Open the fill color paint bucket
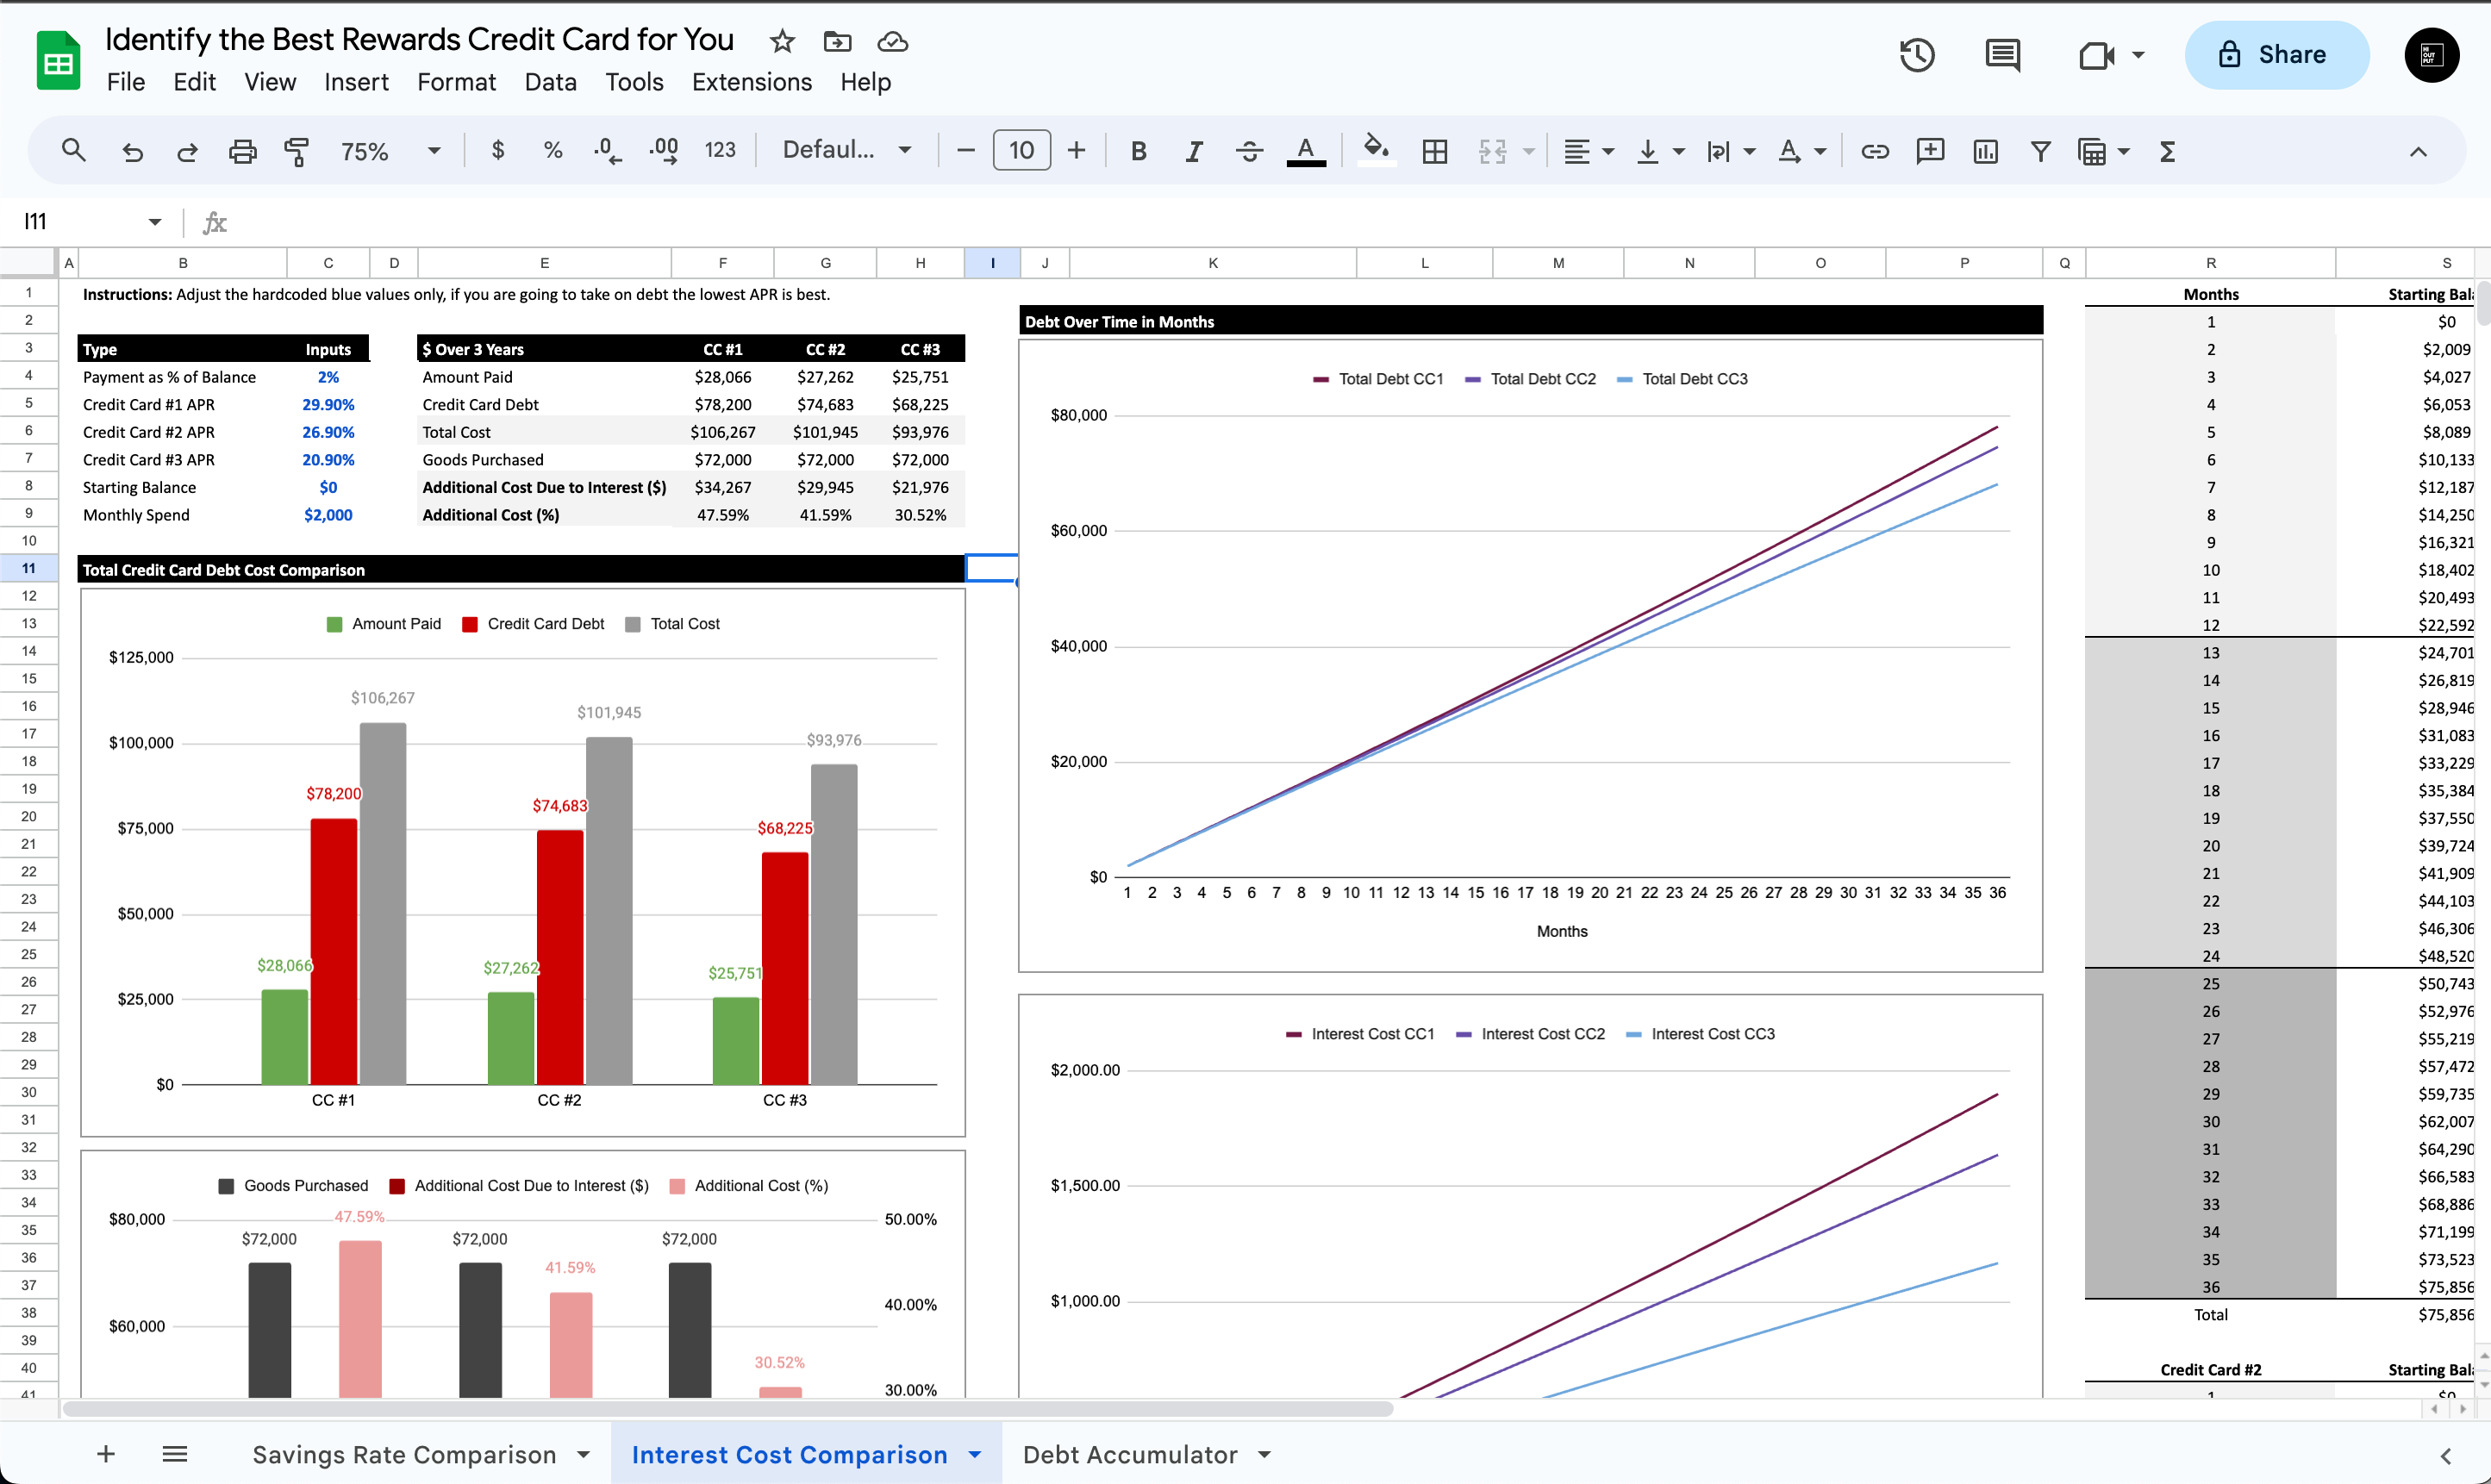 1376,151
